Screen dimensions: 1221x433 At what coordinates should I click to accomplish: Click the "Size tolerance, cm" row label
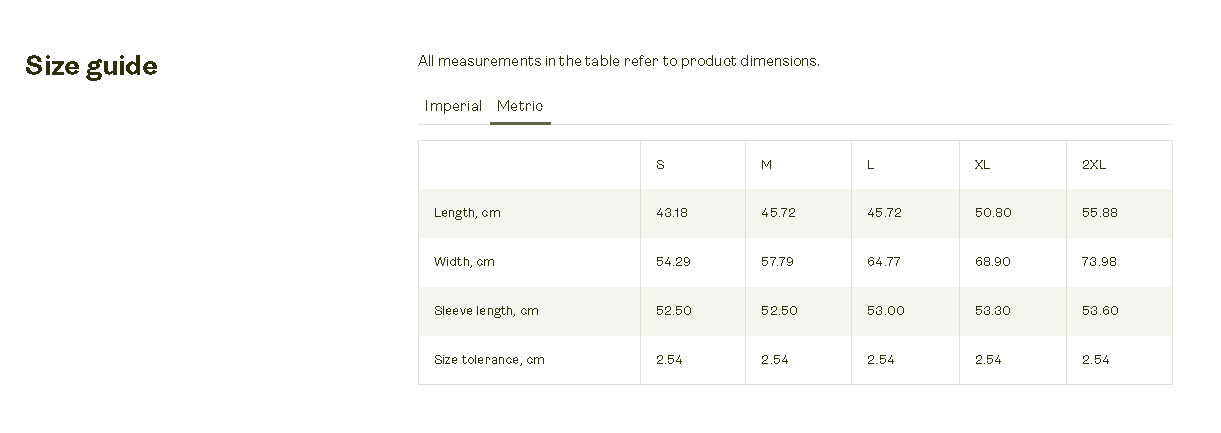tap(489, 360)
